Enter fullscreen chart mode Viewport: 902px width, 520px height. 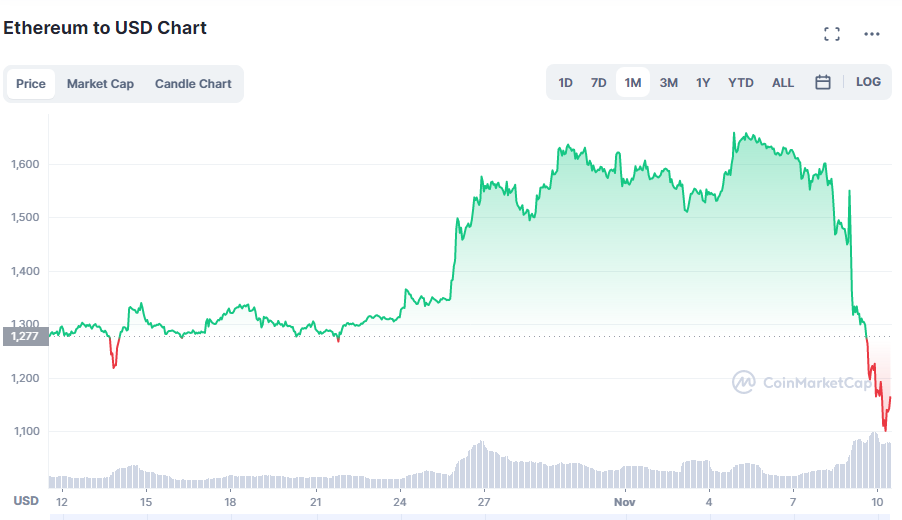(832, 34)
